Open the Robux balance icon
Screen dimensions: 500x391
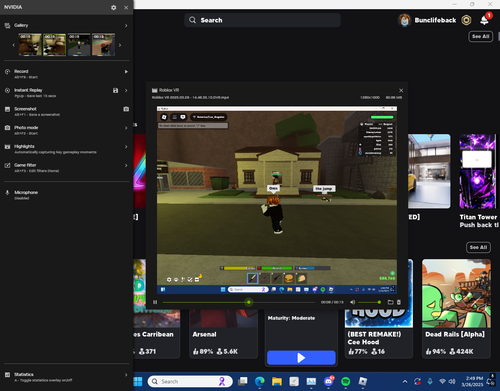[x=466, y=20]
